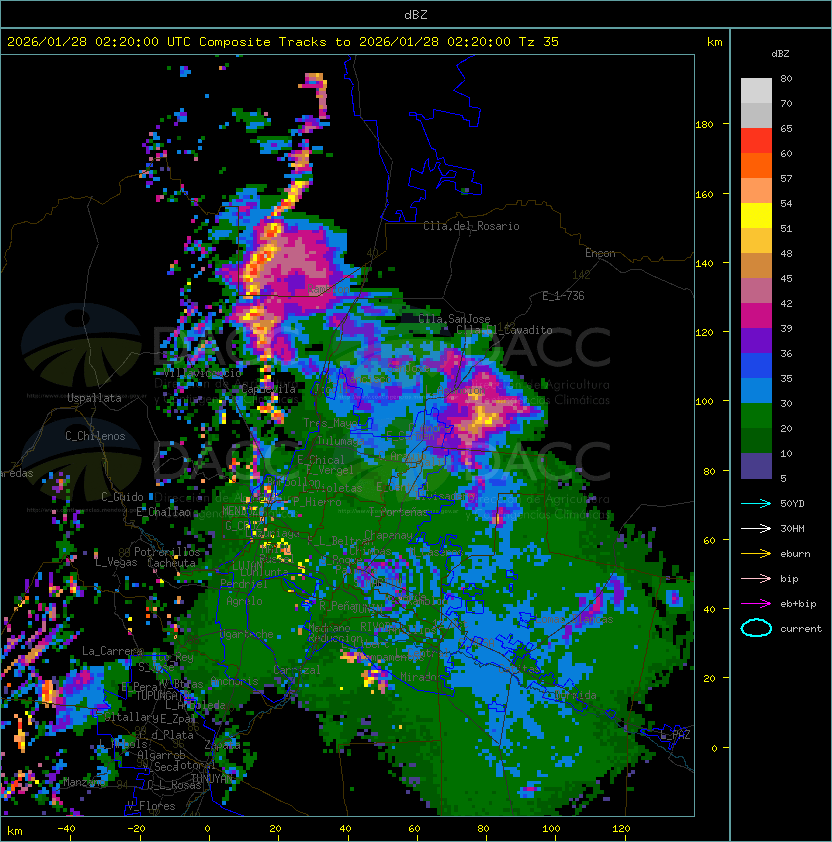Click the yellow eburn arrow in legend

756,554
